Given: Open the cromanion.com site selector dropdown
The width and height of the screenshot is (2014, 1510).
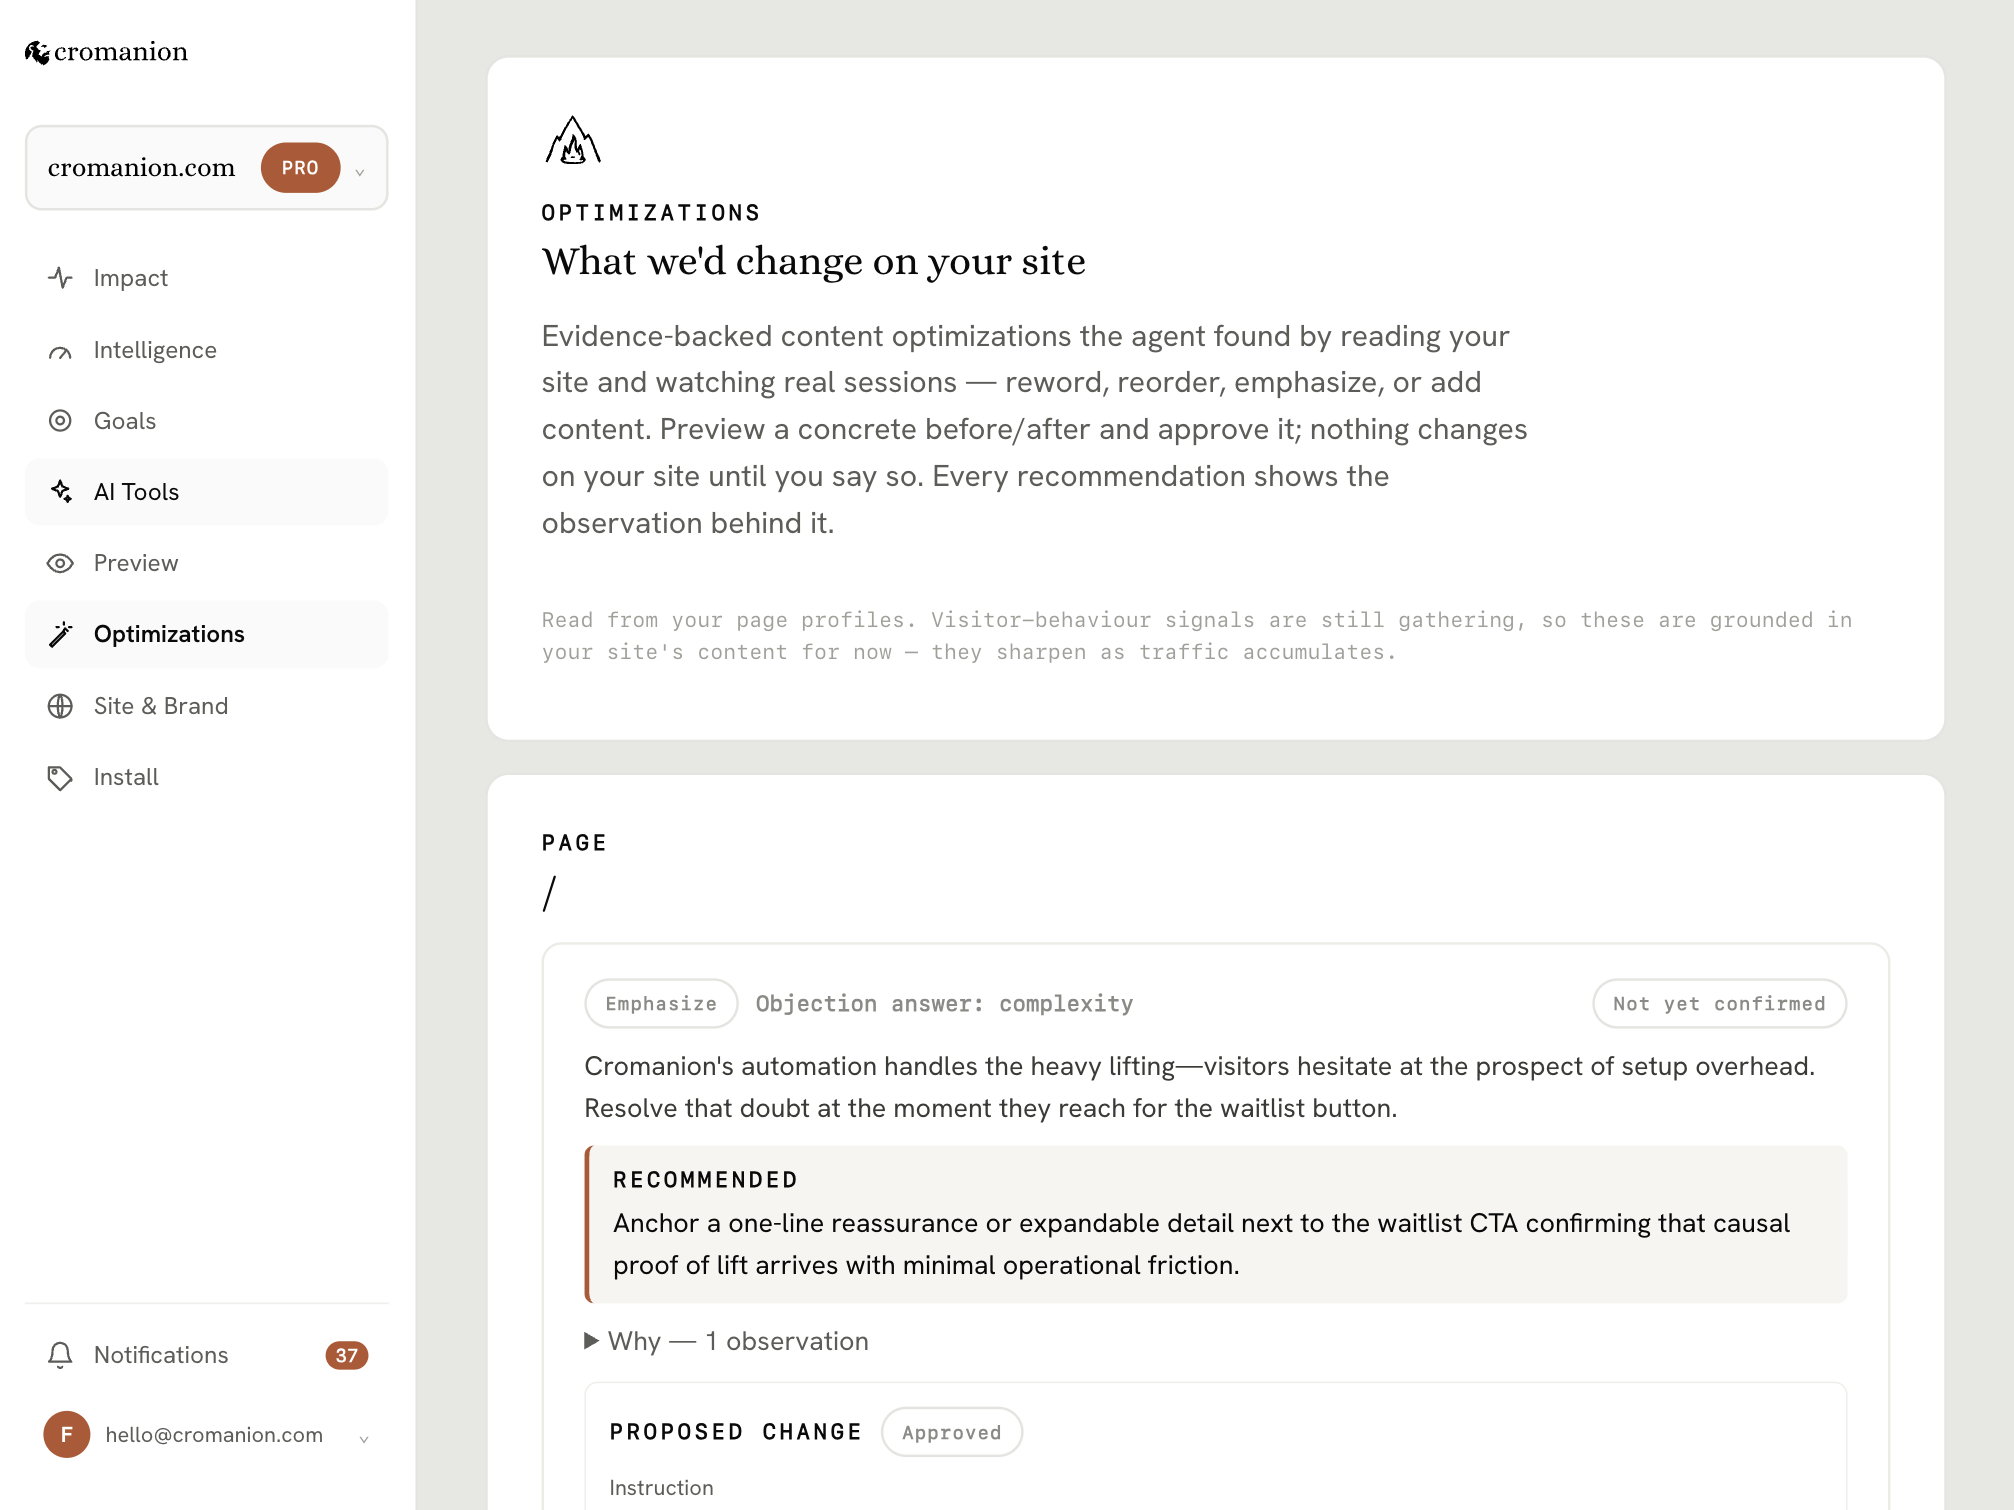Looking at the screenshot, I should (207, 168).
